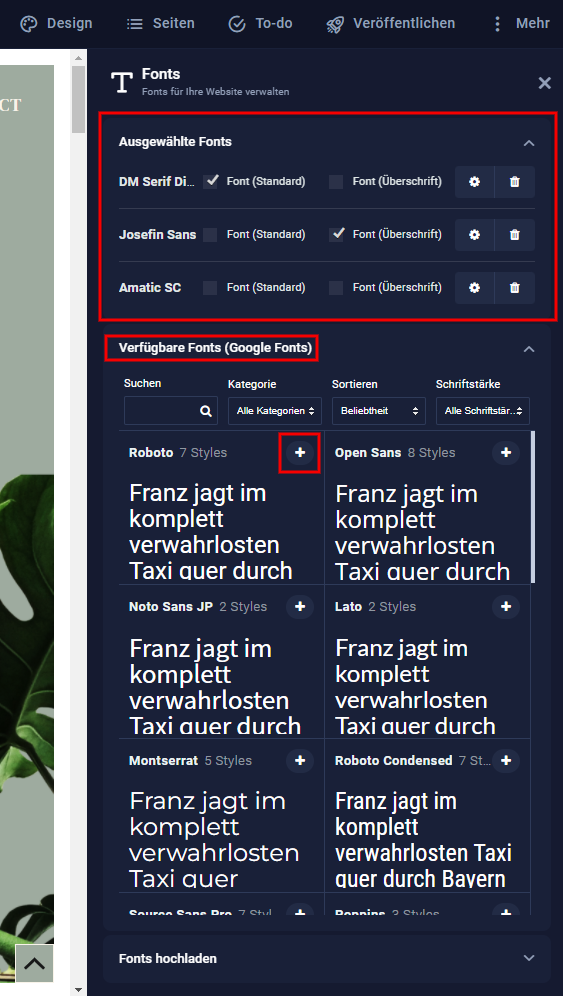Open the Schriftstärke dropdown
This screenshot has height=996, width=563.
coord(483,411)
